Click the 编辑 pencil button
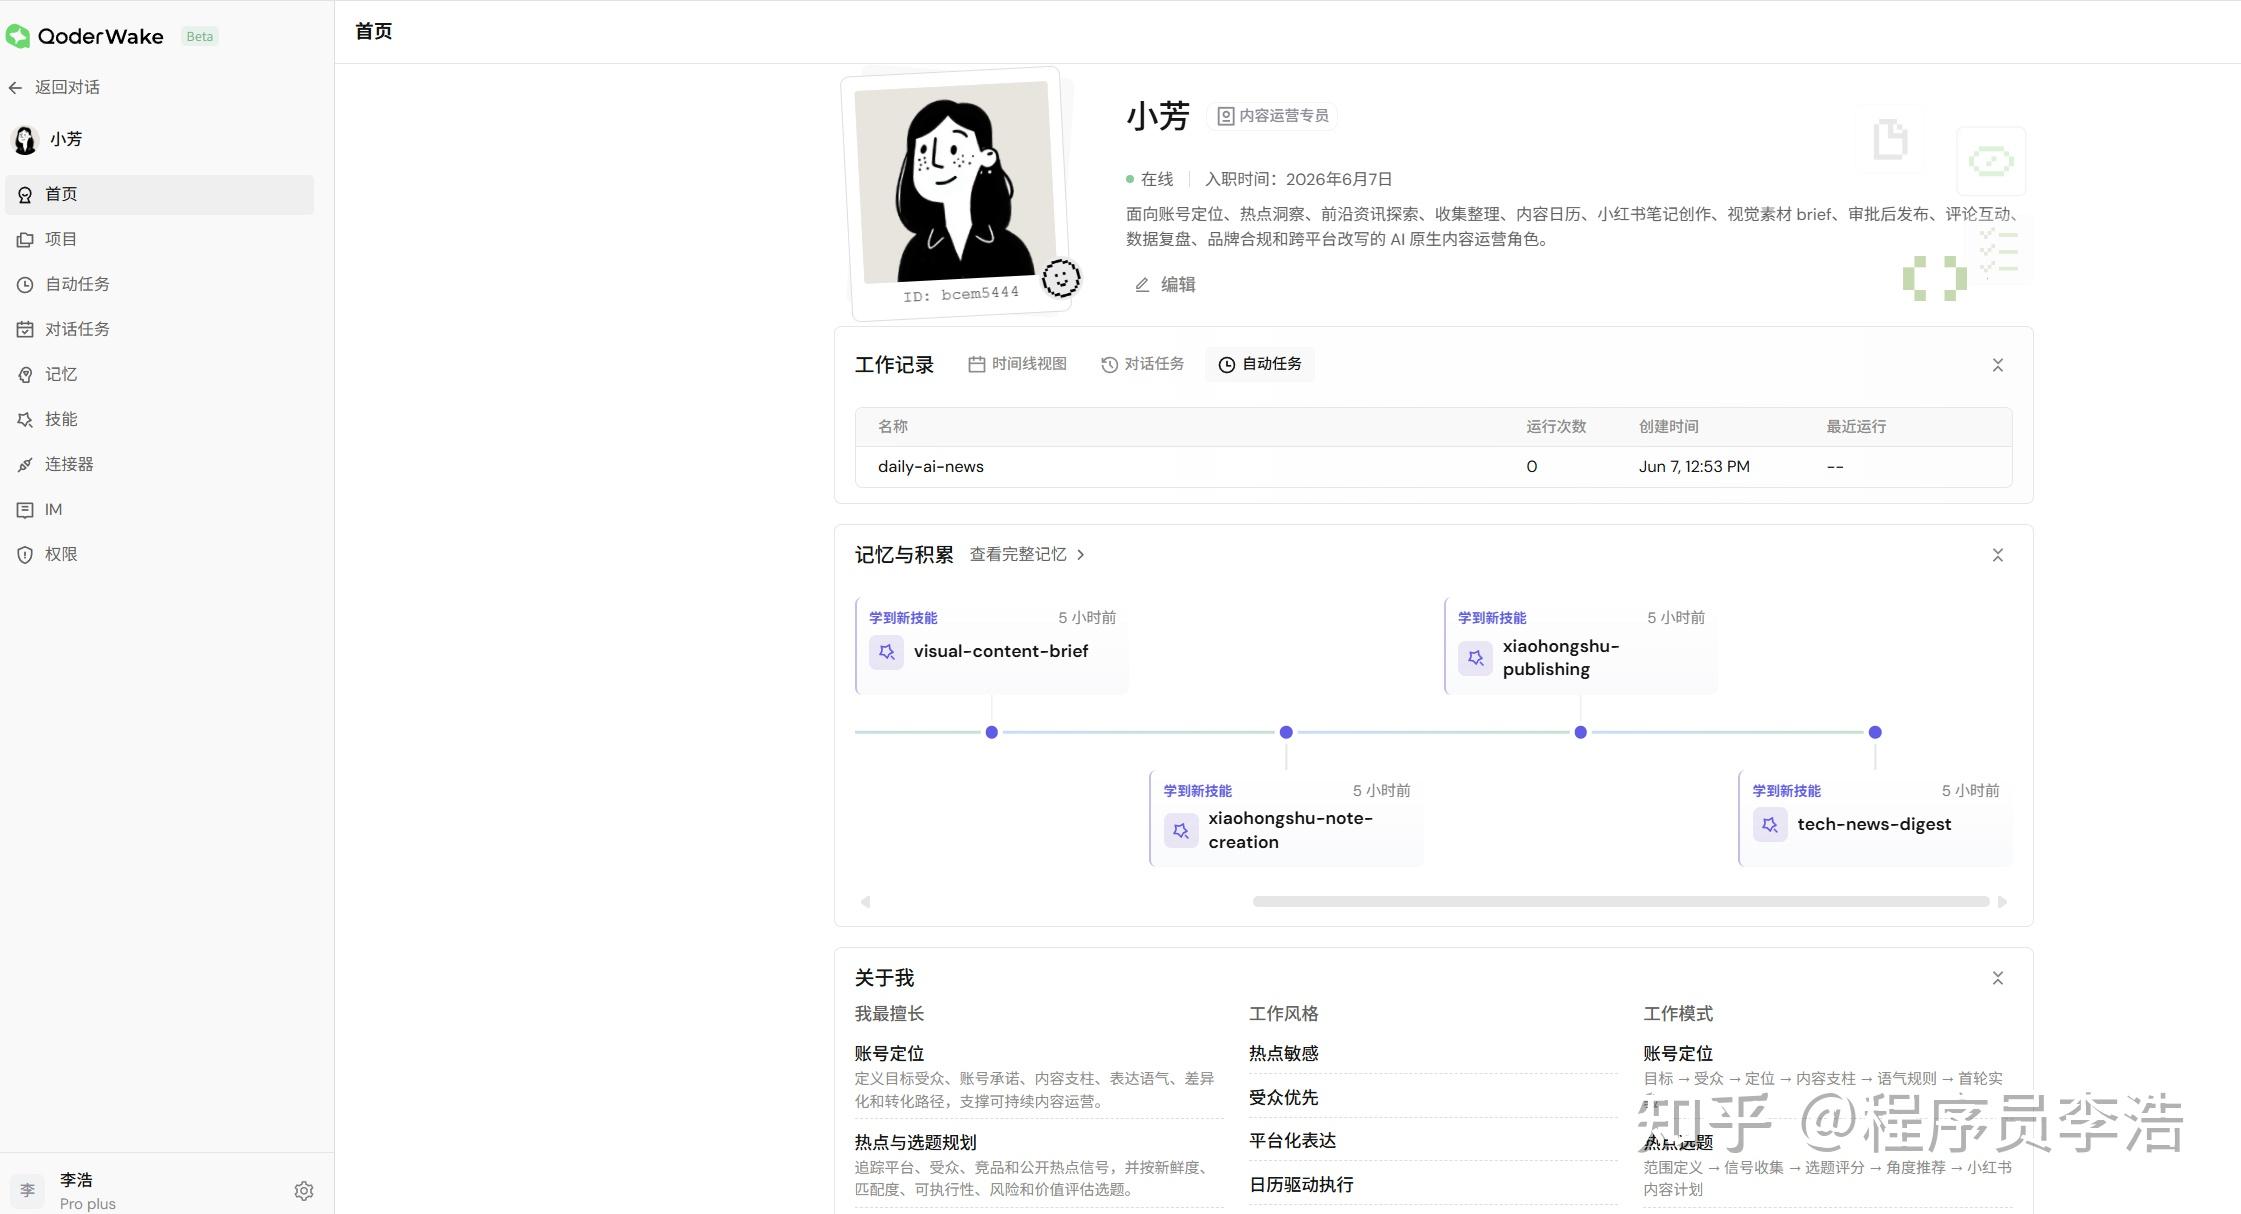Image resolution: width=2241 pixels, height=1214 pixels. click(1165, 285)
